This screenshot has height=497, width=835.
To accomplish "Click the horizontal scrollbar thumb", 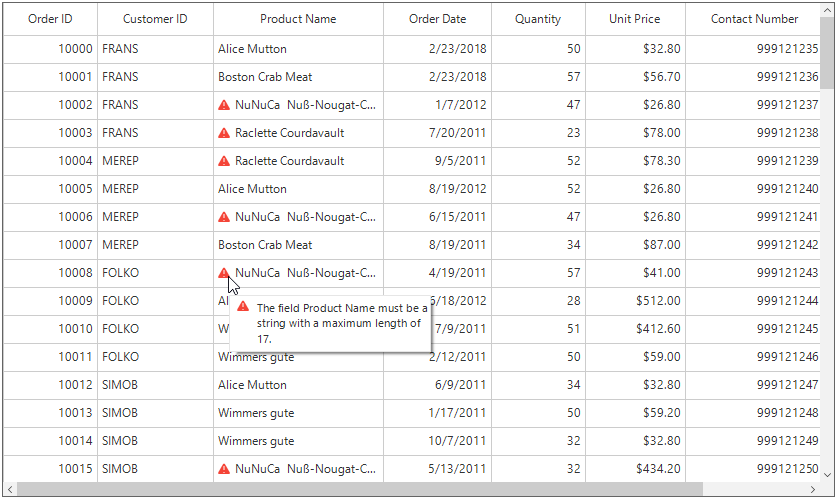I will click(360, 489).
